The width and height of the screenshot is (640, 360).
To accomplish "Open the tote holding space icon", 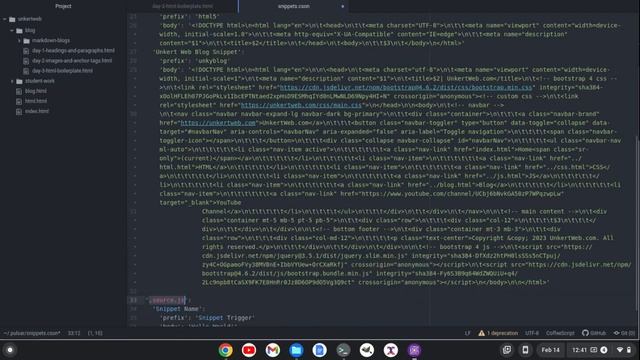I will point(507,350).
